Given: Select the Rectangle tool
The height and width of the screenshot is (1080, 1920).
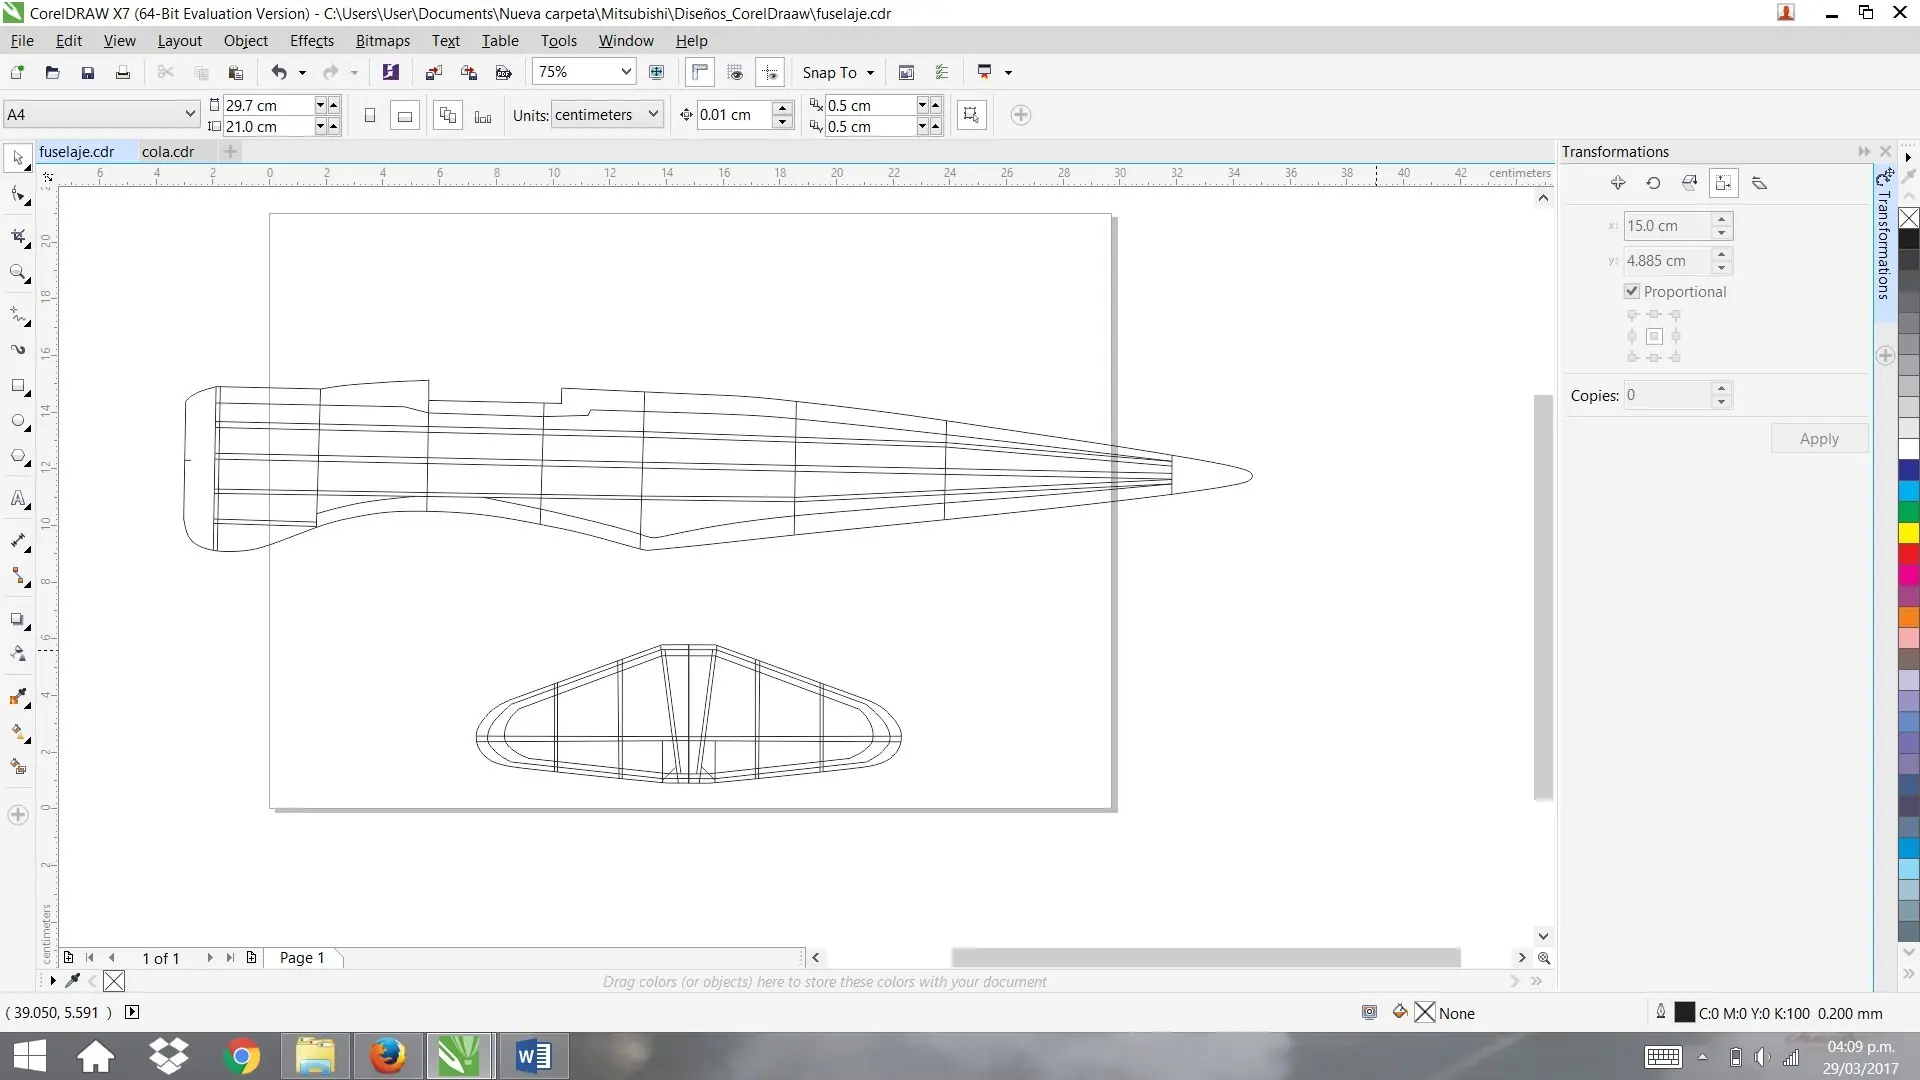Looking at the screenshot, I should point(18,386).
